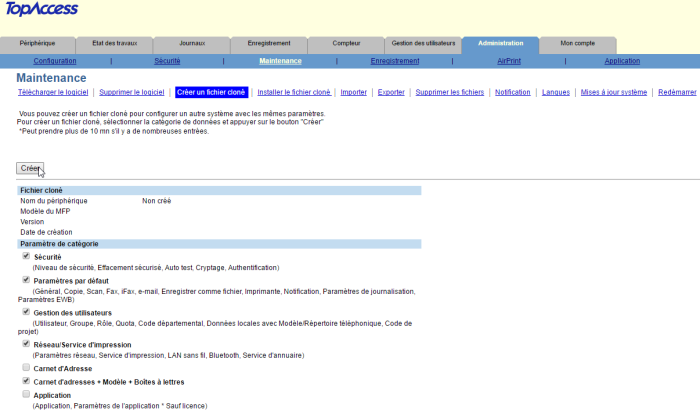Toggle the Paramètres par défaut checkbox

click(26, 280)
